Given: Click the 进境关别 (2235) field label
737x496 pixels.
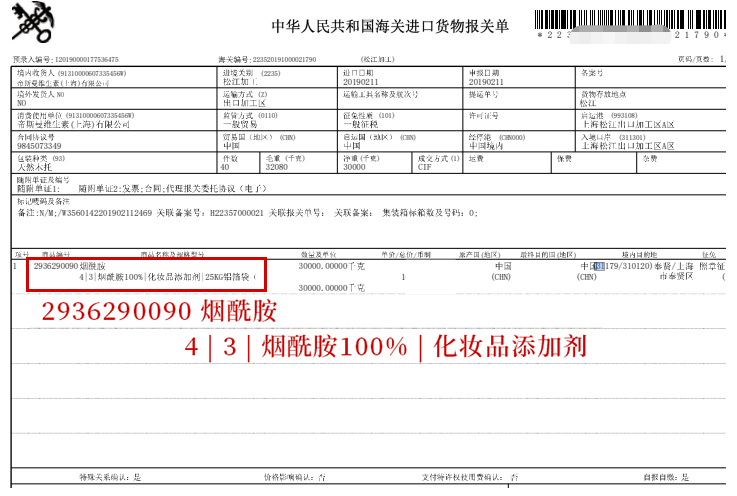Looking at the screenshot, I should tap(251, 73).
